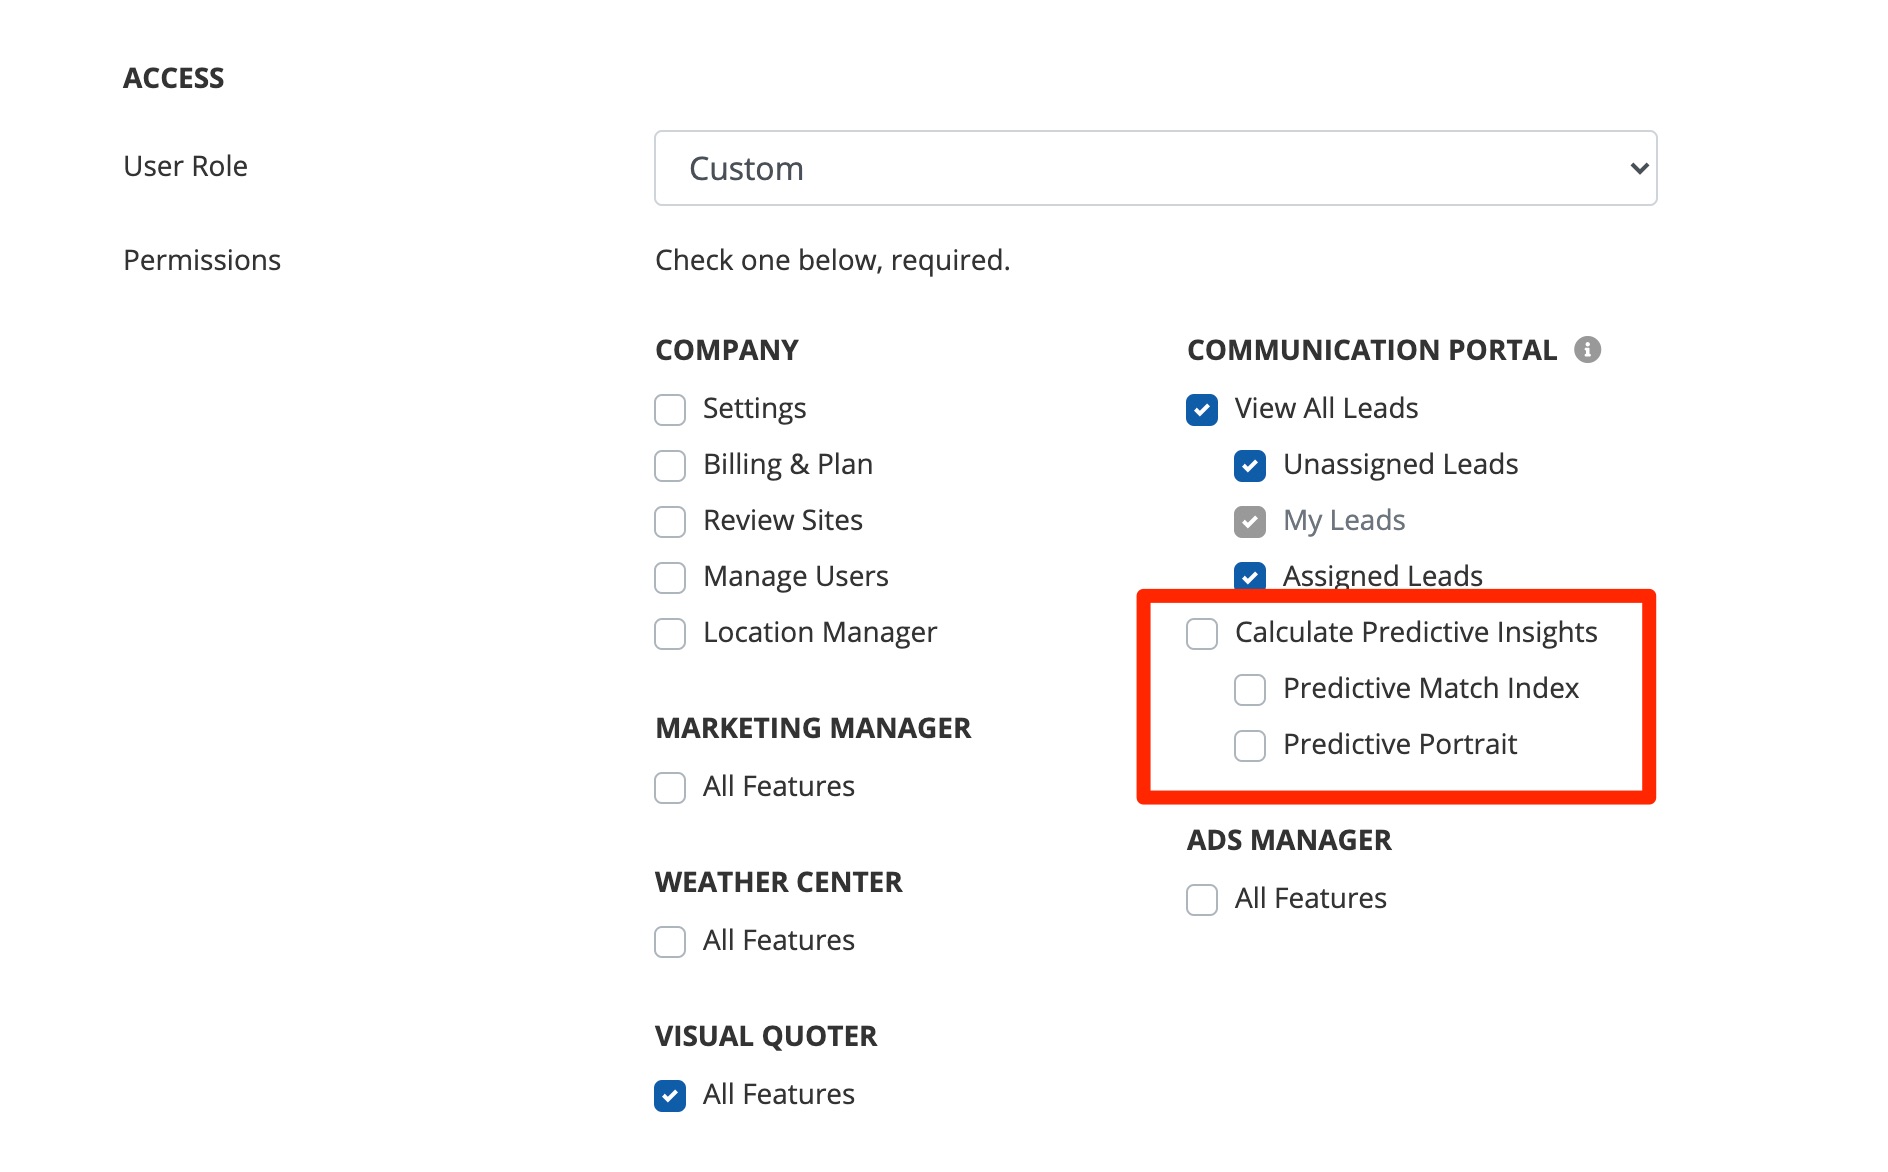The width and height of the screenshot is (1888, 1172).
Task: Open the User Role dropdown
Action: click(x=1154, y=168)
